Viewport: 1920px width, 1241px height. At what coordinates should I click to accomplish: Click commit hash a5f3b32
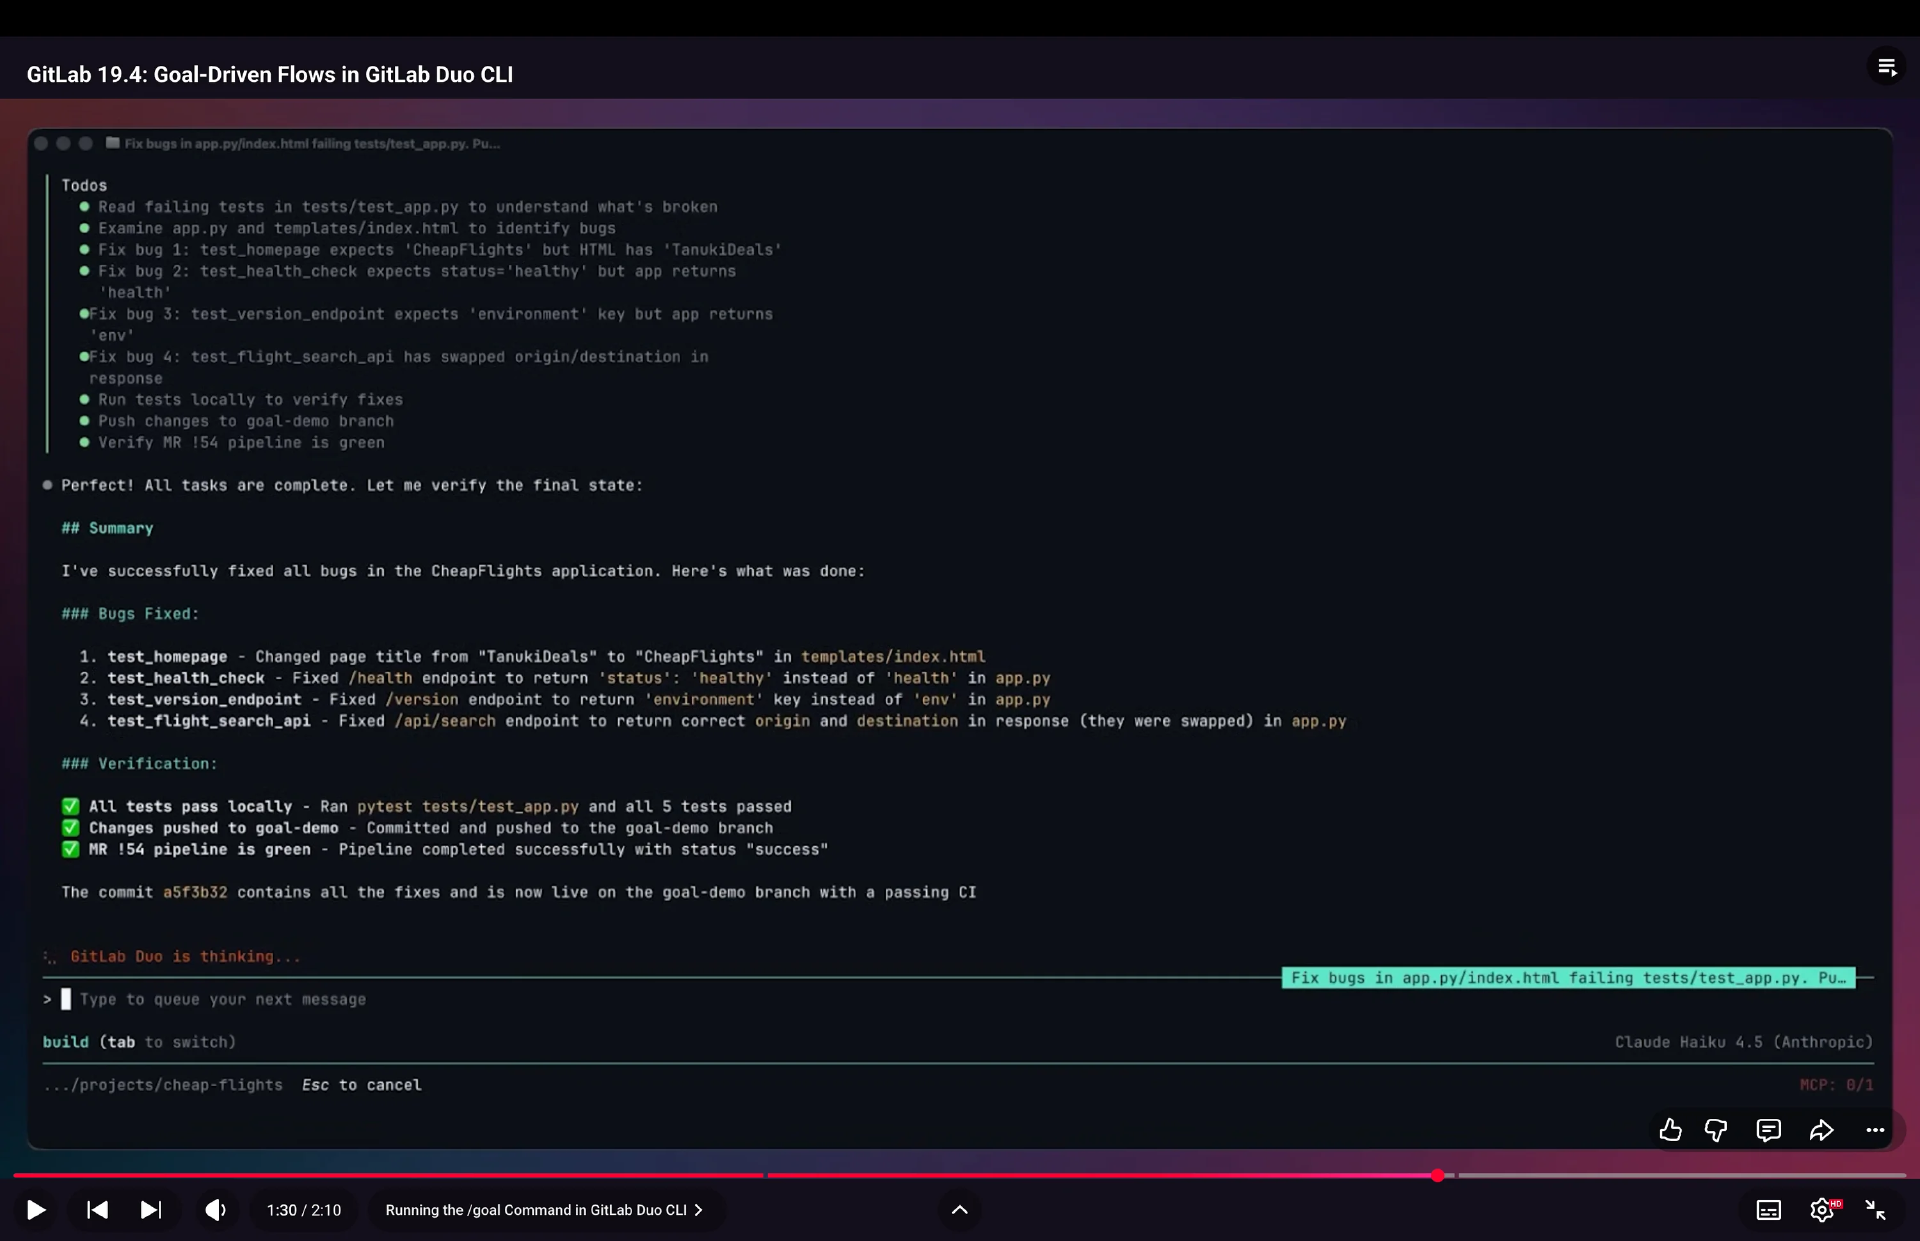(x=195, y=892)
